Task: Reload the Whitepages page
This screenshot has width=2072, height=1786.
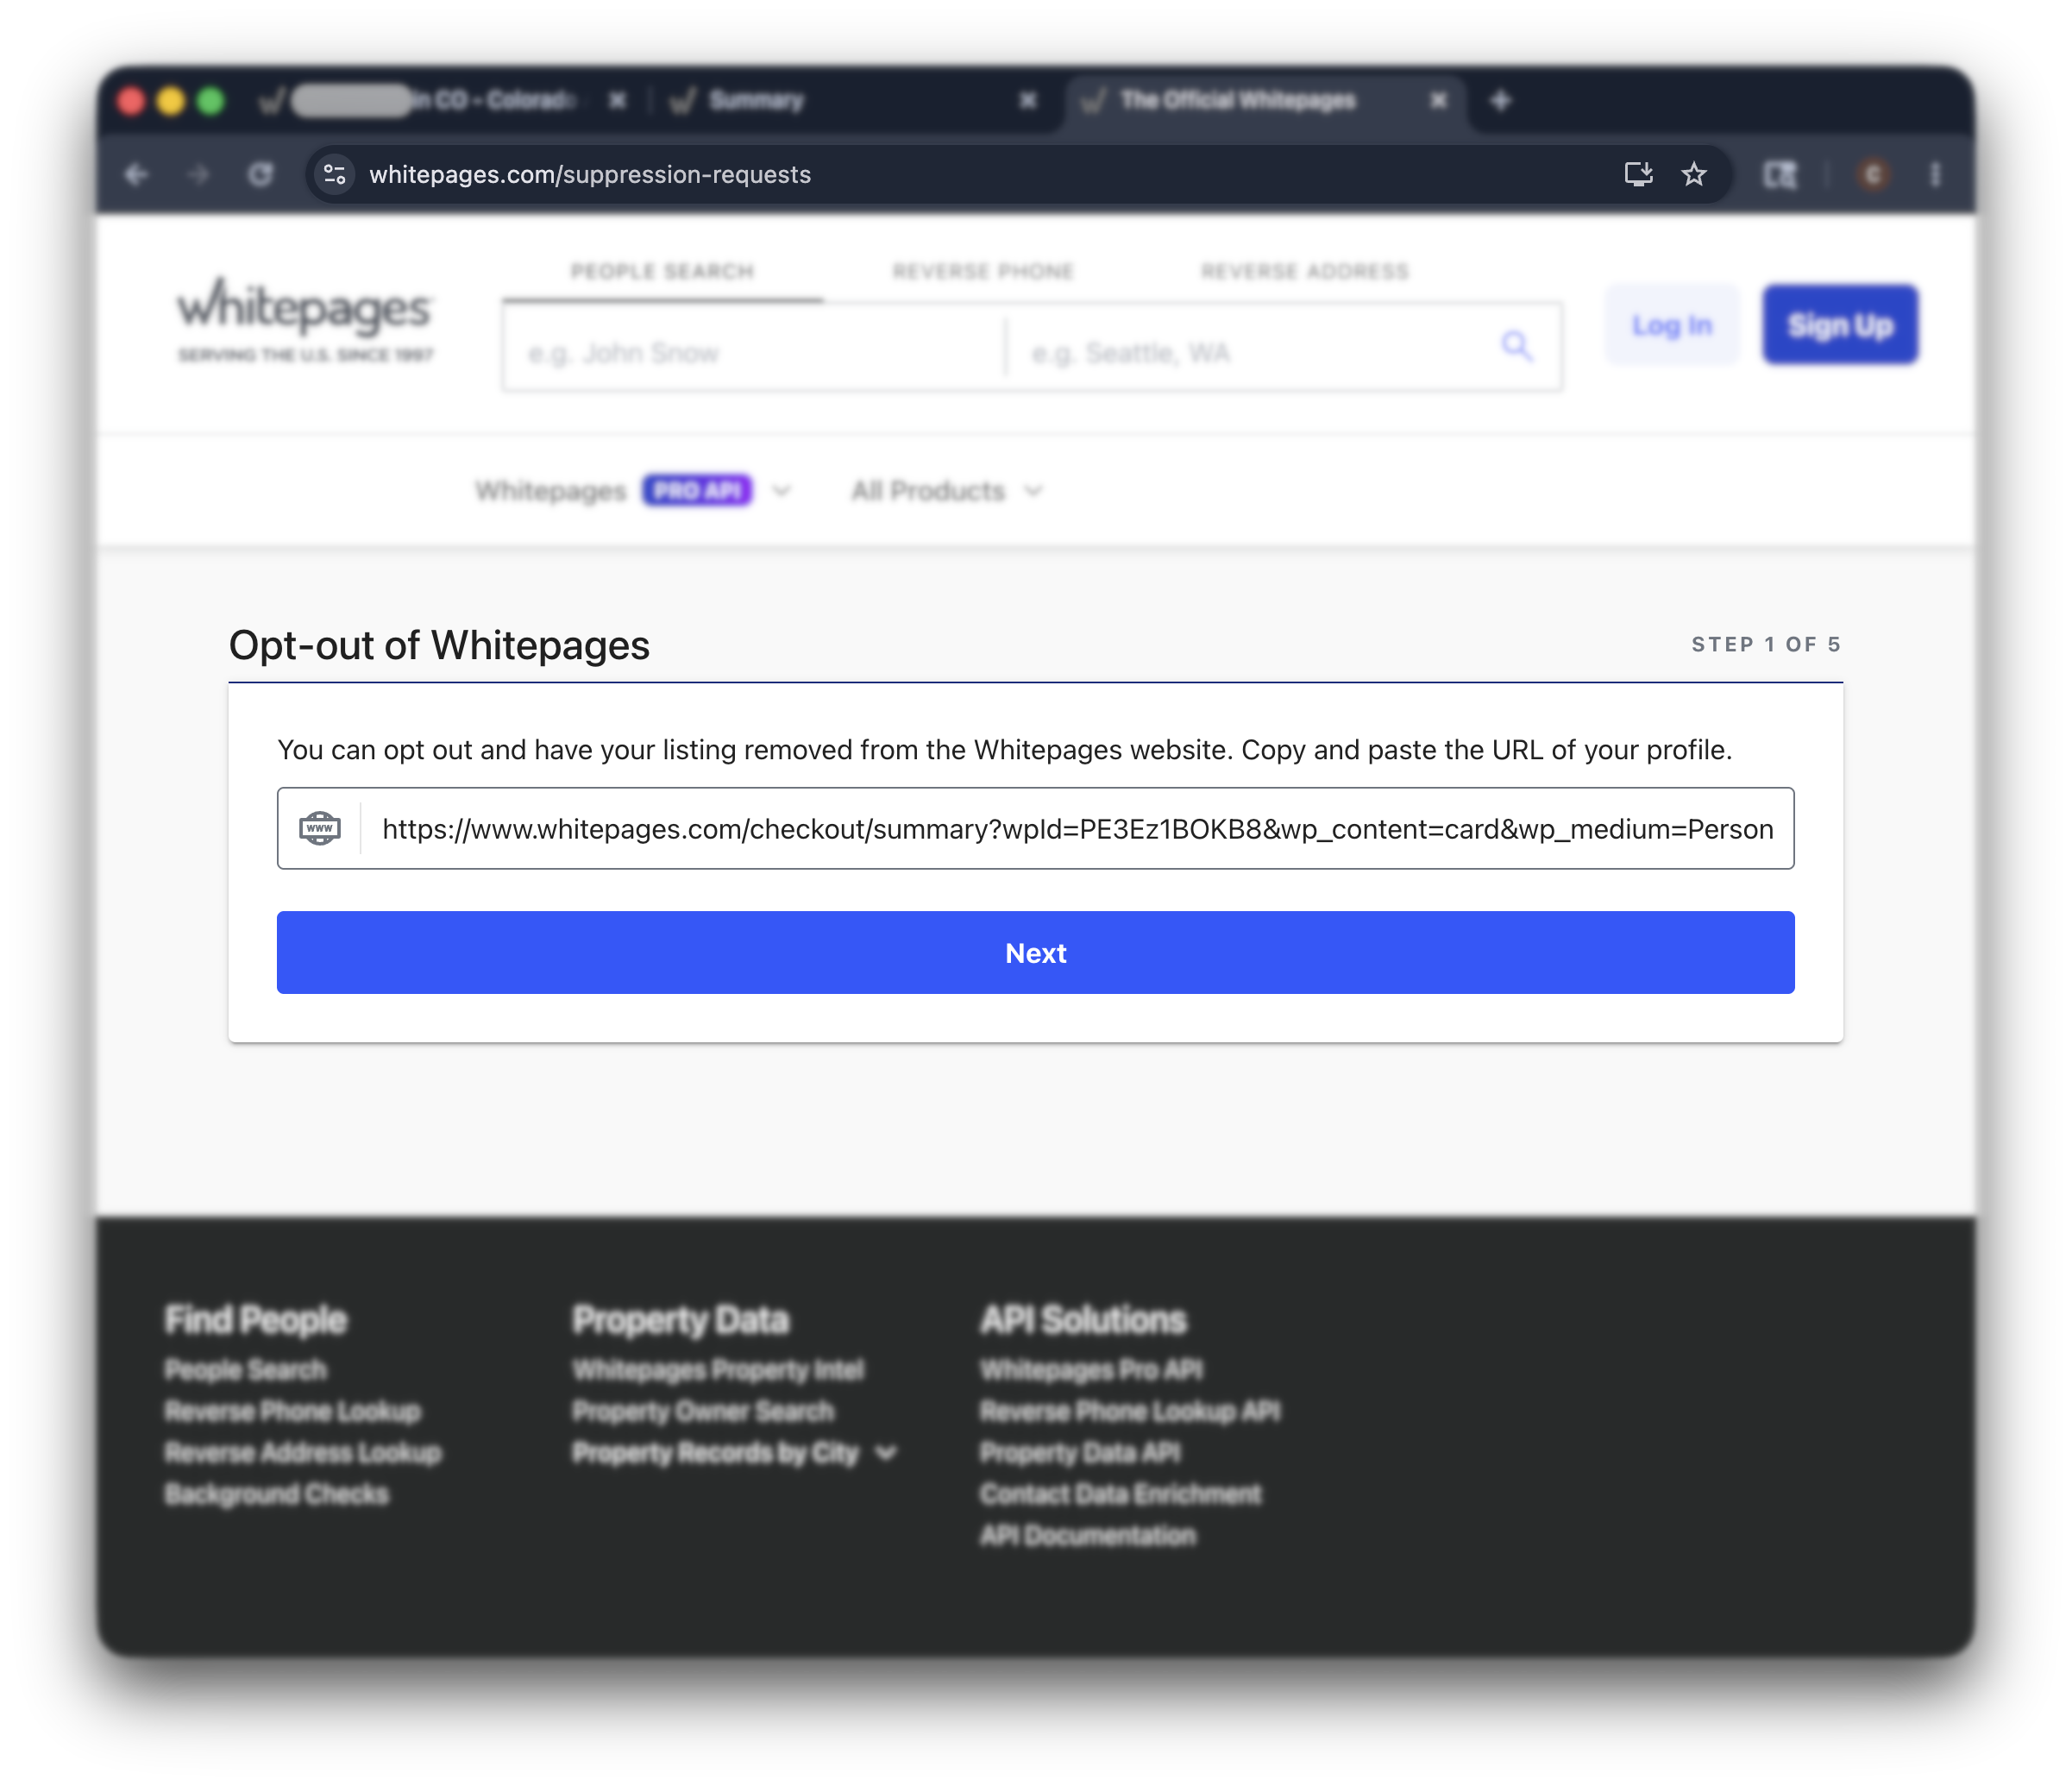Action: [x=260, y=175]
